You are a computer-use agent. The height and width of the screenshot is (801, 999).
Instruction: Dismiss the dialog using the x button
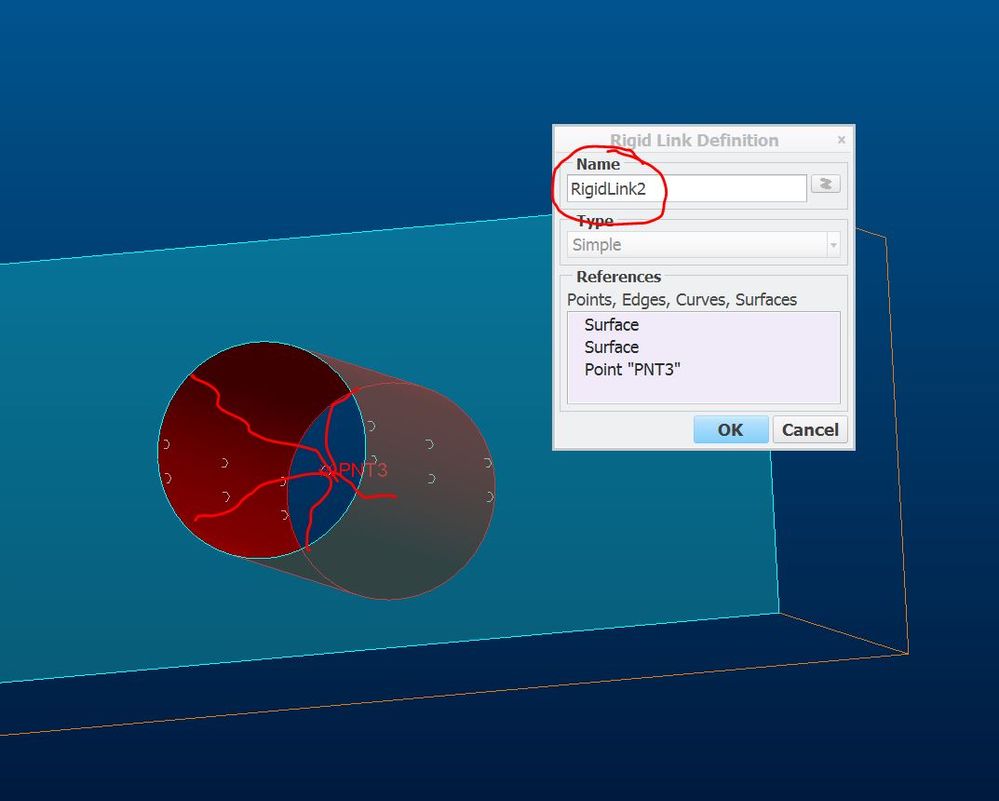841,139
